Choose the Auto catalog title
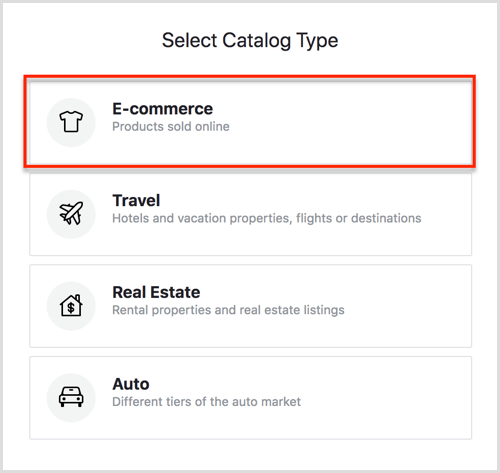The height and width of the screenshot is (473, 500). 131,384
